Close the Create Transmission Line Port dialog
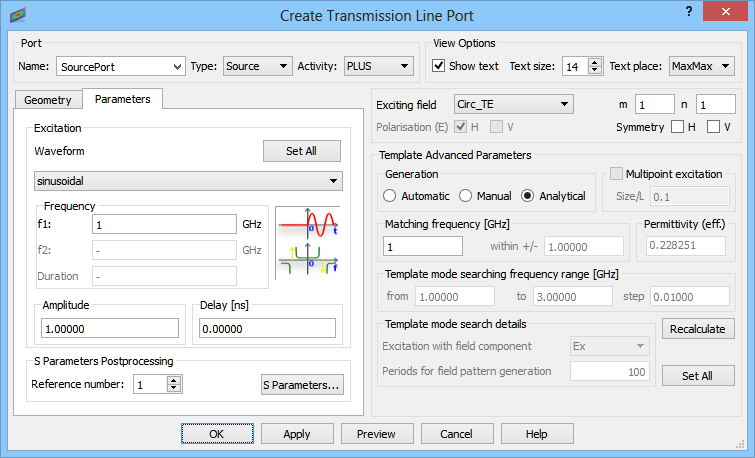Viewport: 755px width, 458px height. pyautogui.click(x=725, y=12)
